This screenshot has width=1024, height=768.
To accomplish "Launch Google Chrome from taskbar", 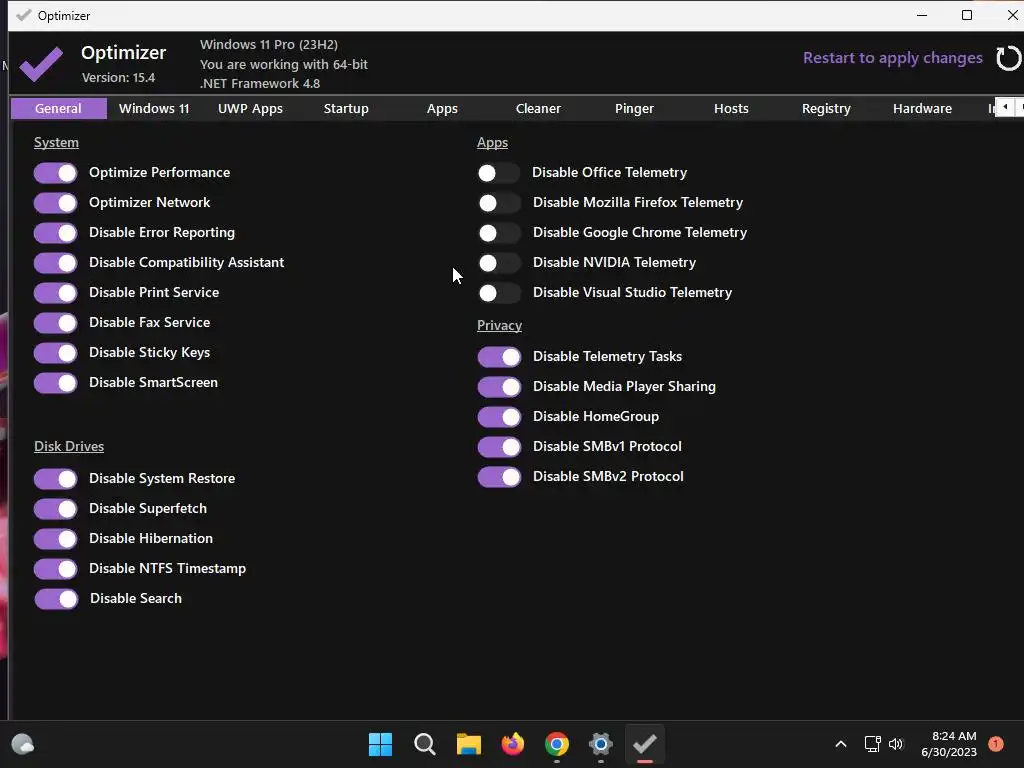I will 556,744.
